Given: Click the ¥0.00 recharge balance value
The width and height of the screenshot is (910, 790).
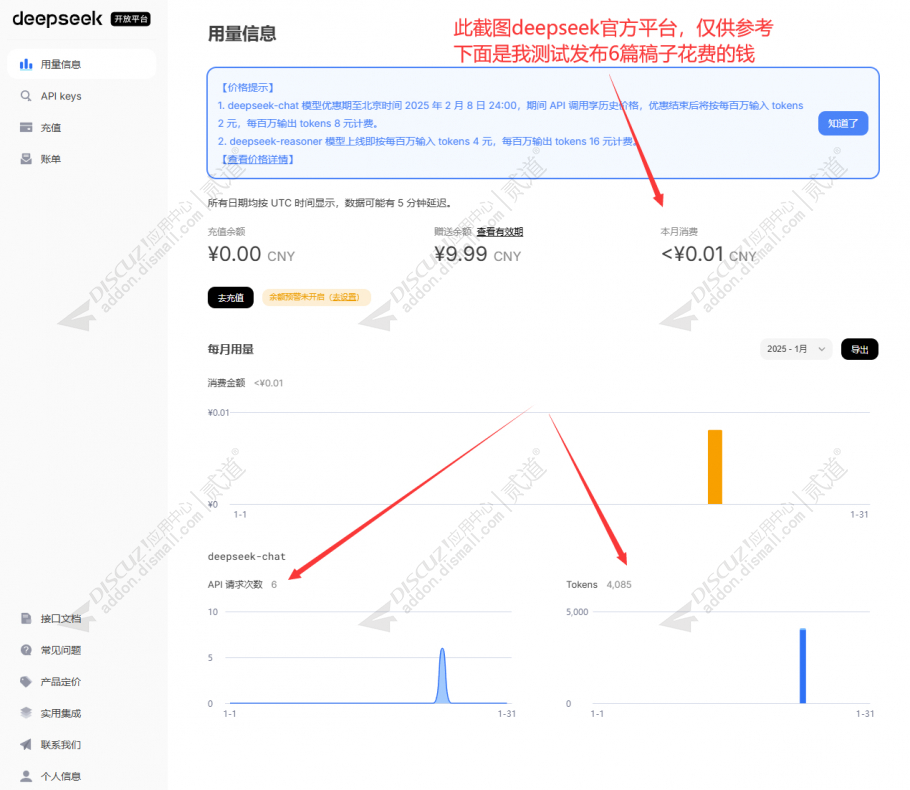Looking at the screenshot, I should (234, 254).
